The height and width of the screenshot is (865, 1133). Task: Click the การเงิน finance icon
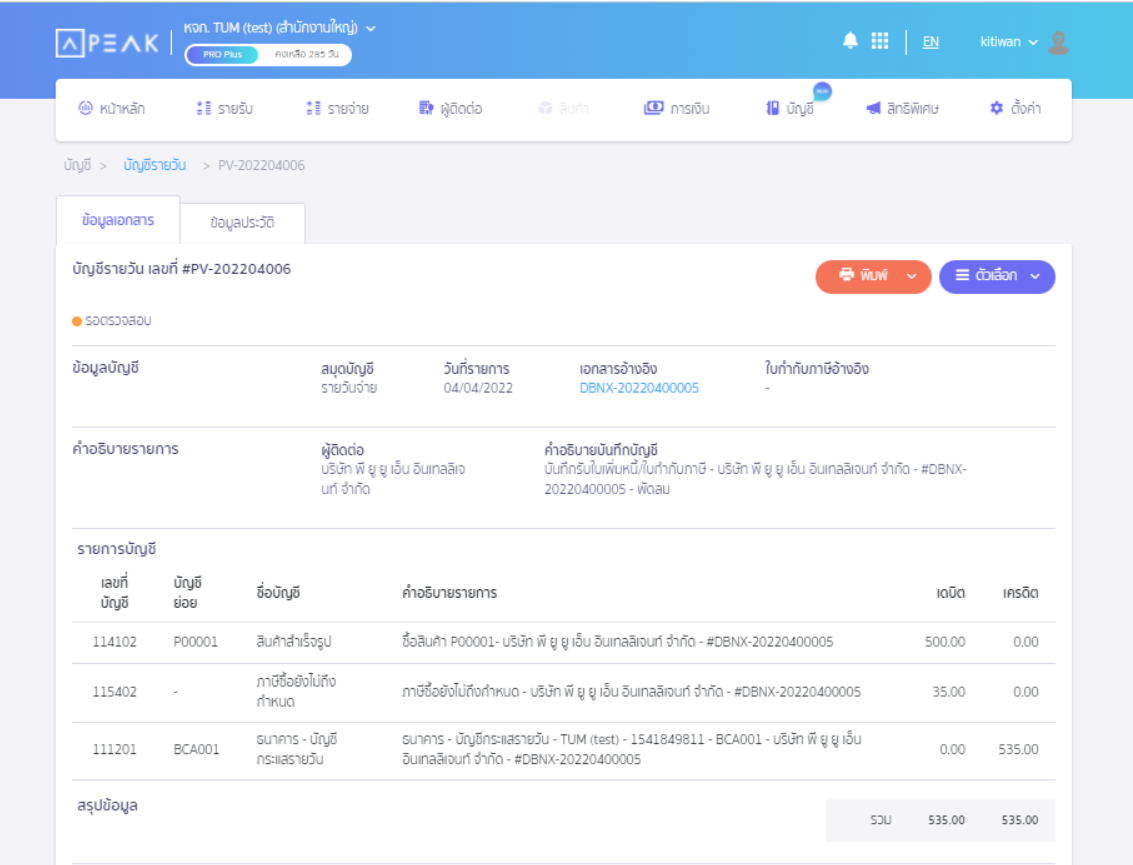point(653,108)
